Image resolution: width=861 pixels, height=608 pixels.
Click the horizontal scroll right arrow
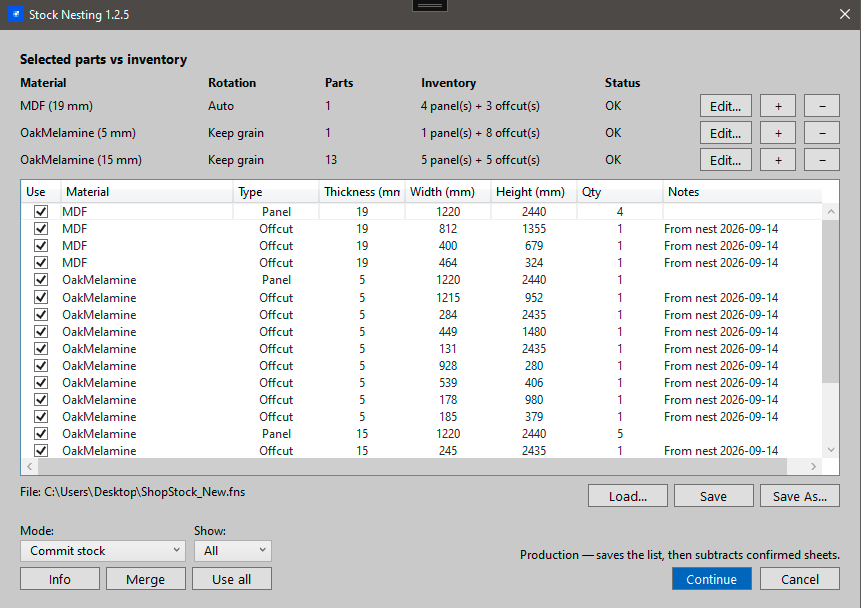(813, 466)
